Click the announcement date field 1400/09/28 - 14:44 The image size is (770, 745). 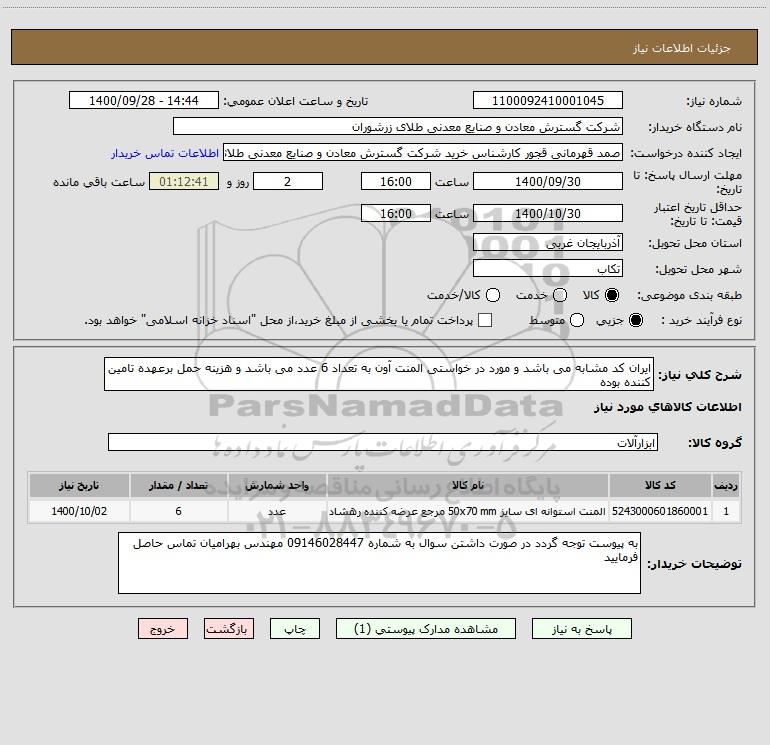click(x=144, y=100)
